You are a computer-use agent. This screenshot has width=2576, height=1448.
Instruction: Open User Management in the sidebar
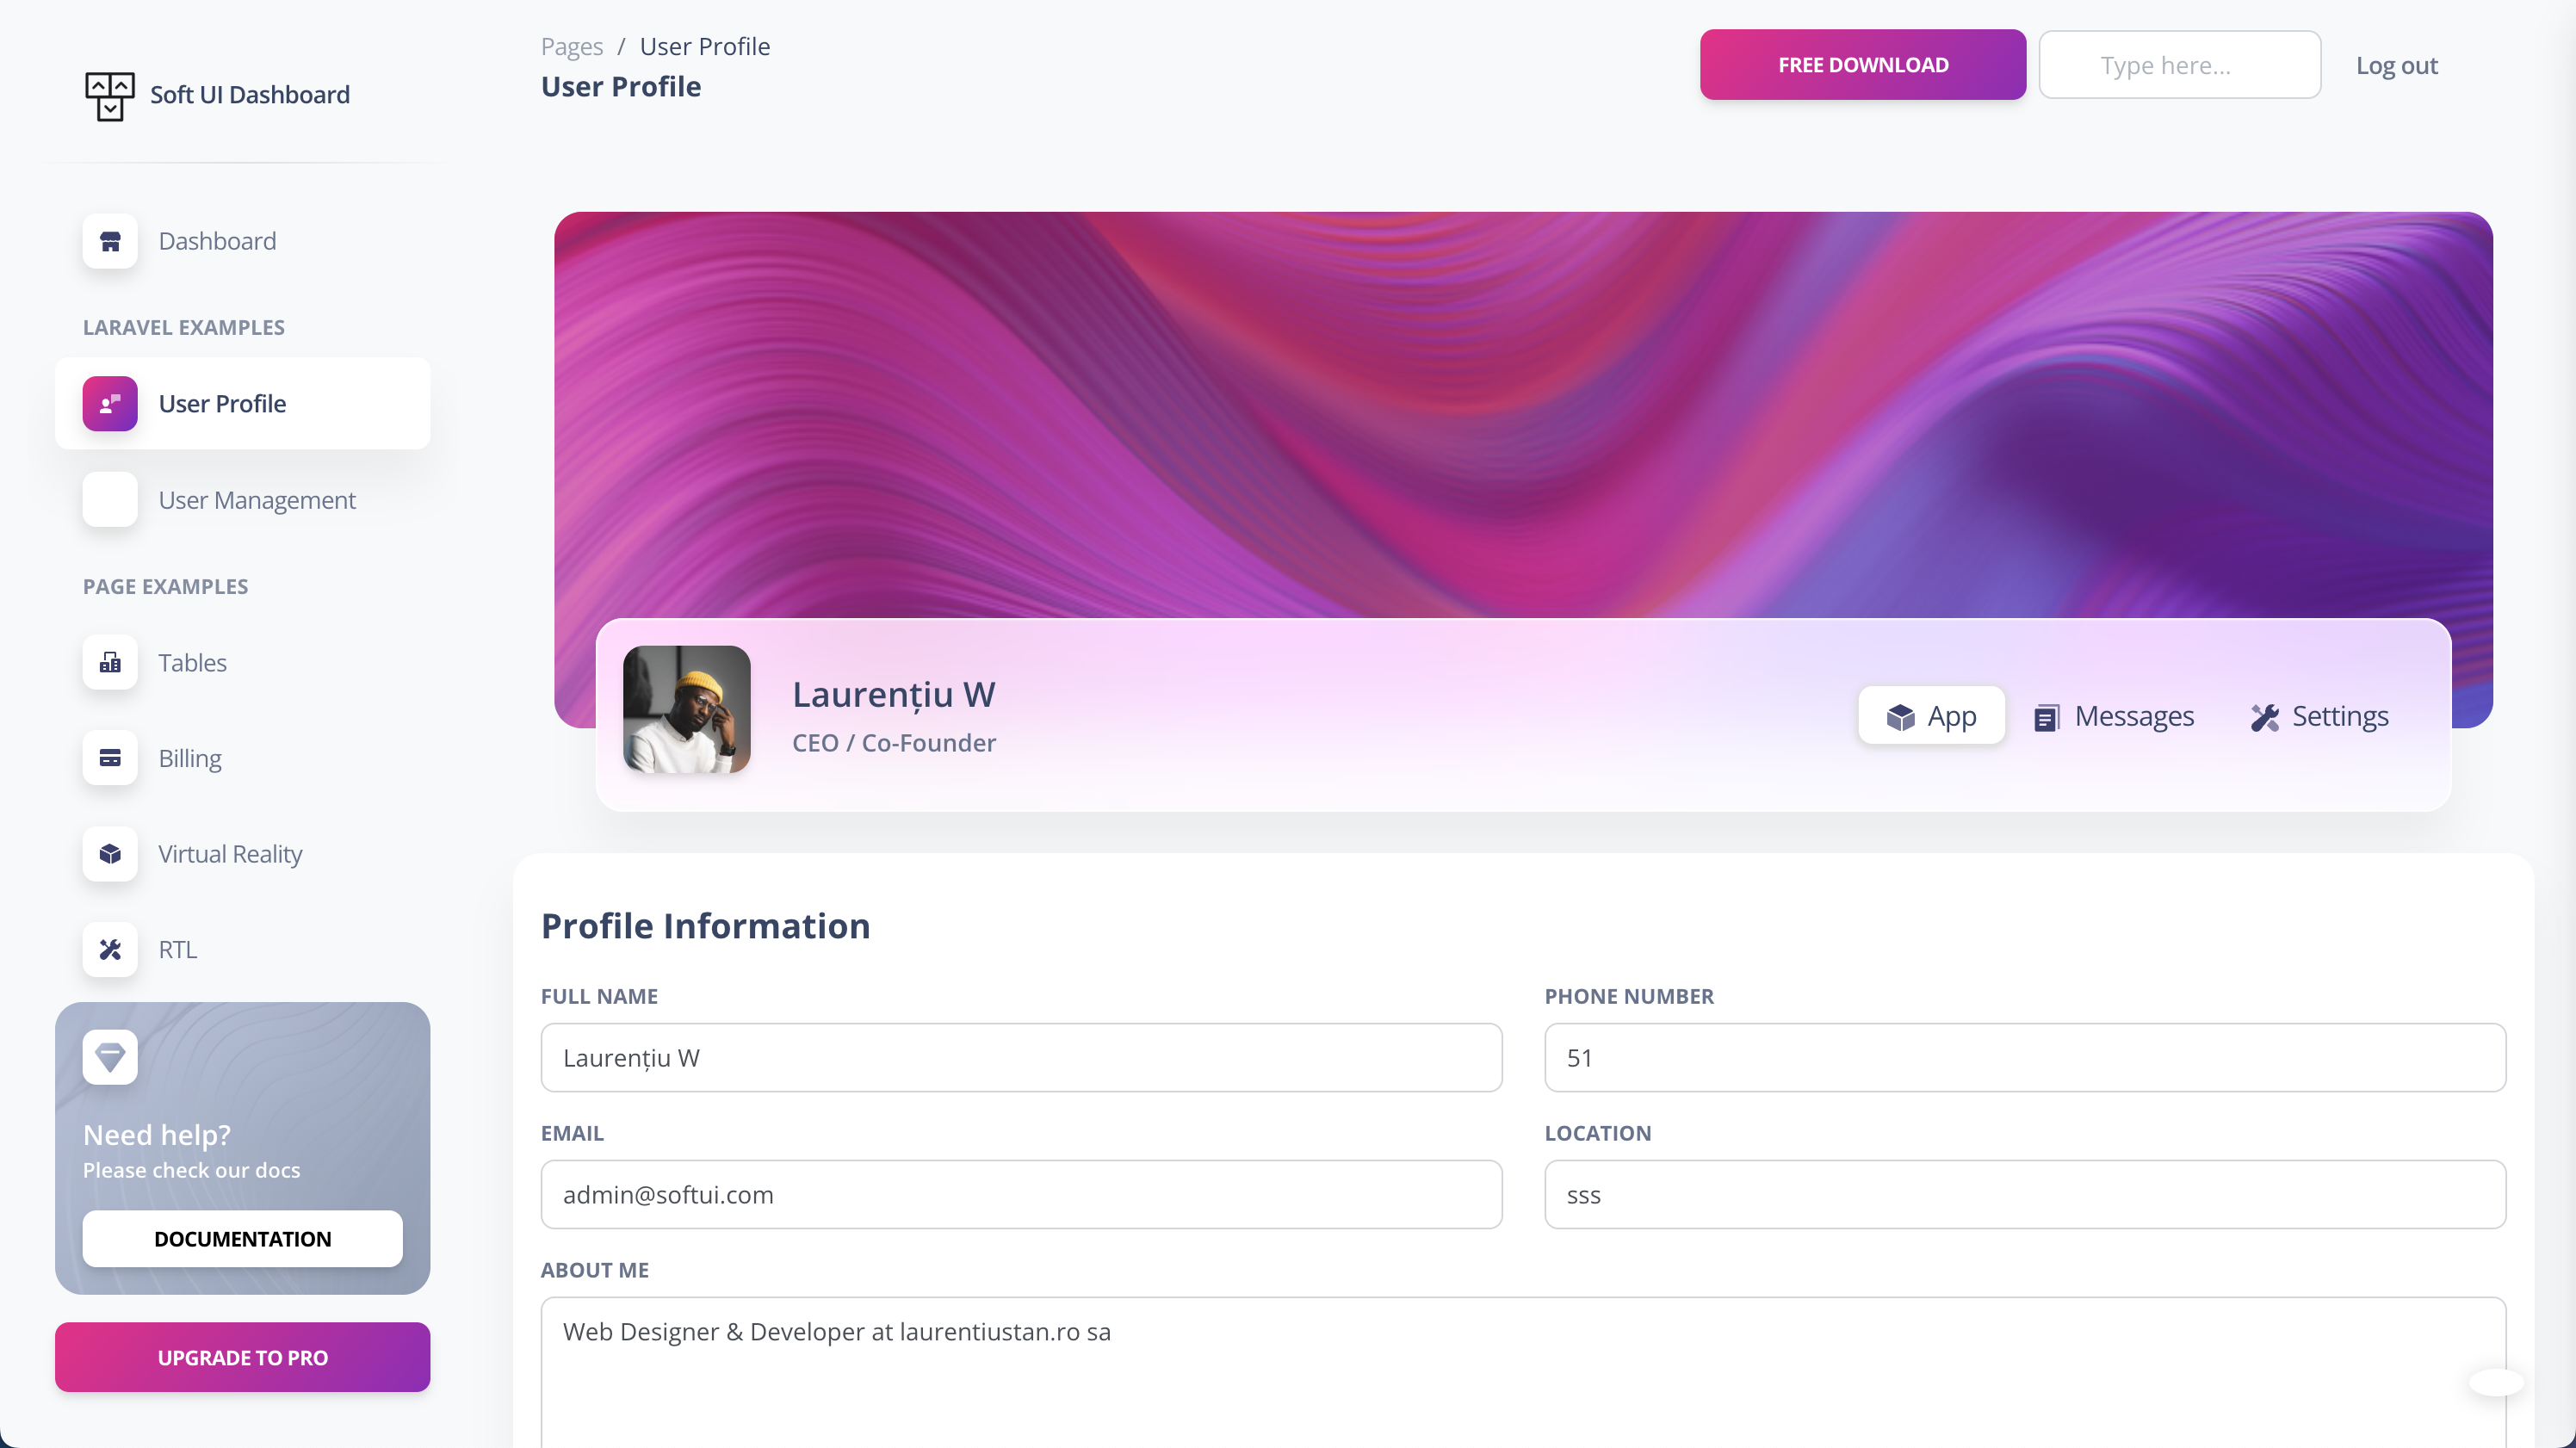pos(256,500)
